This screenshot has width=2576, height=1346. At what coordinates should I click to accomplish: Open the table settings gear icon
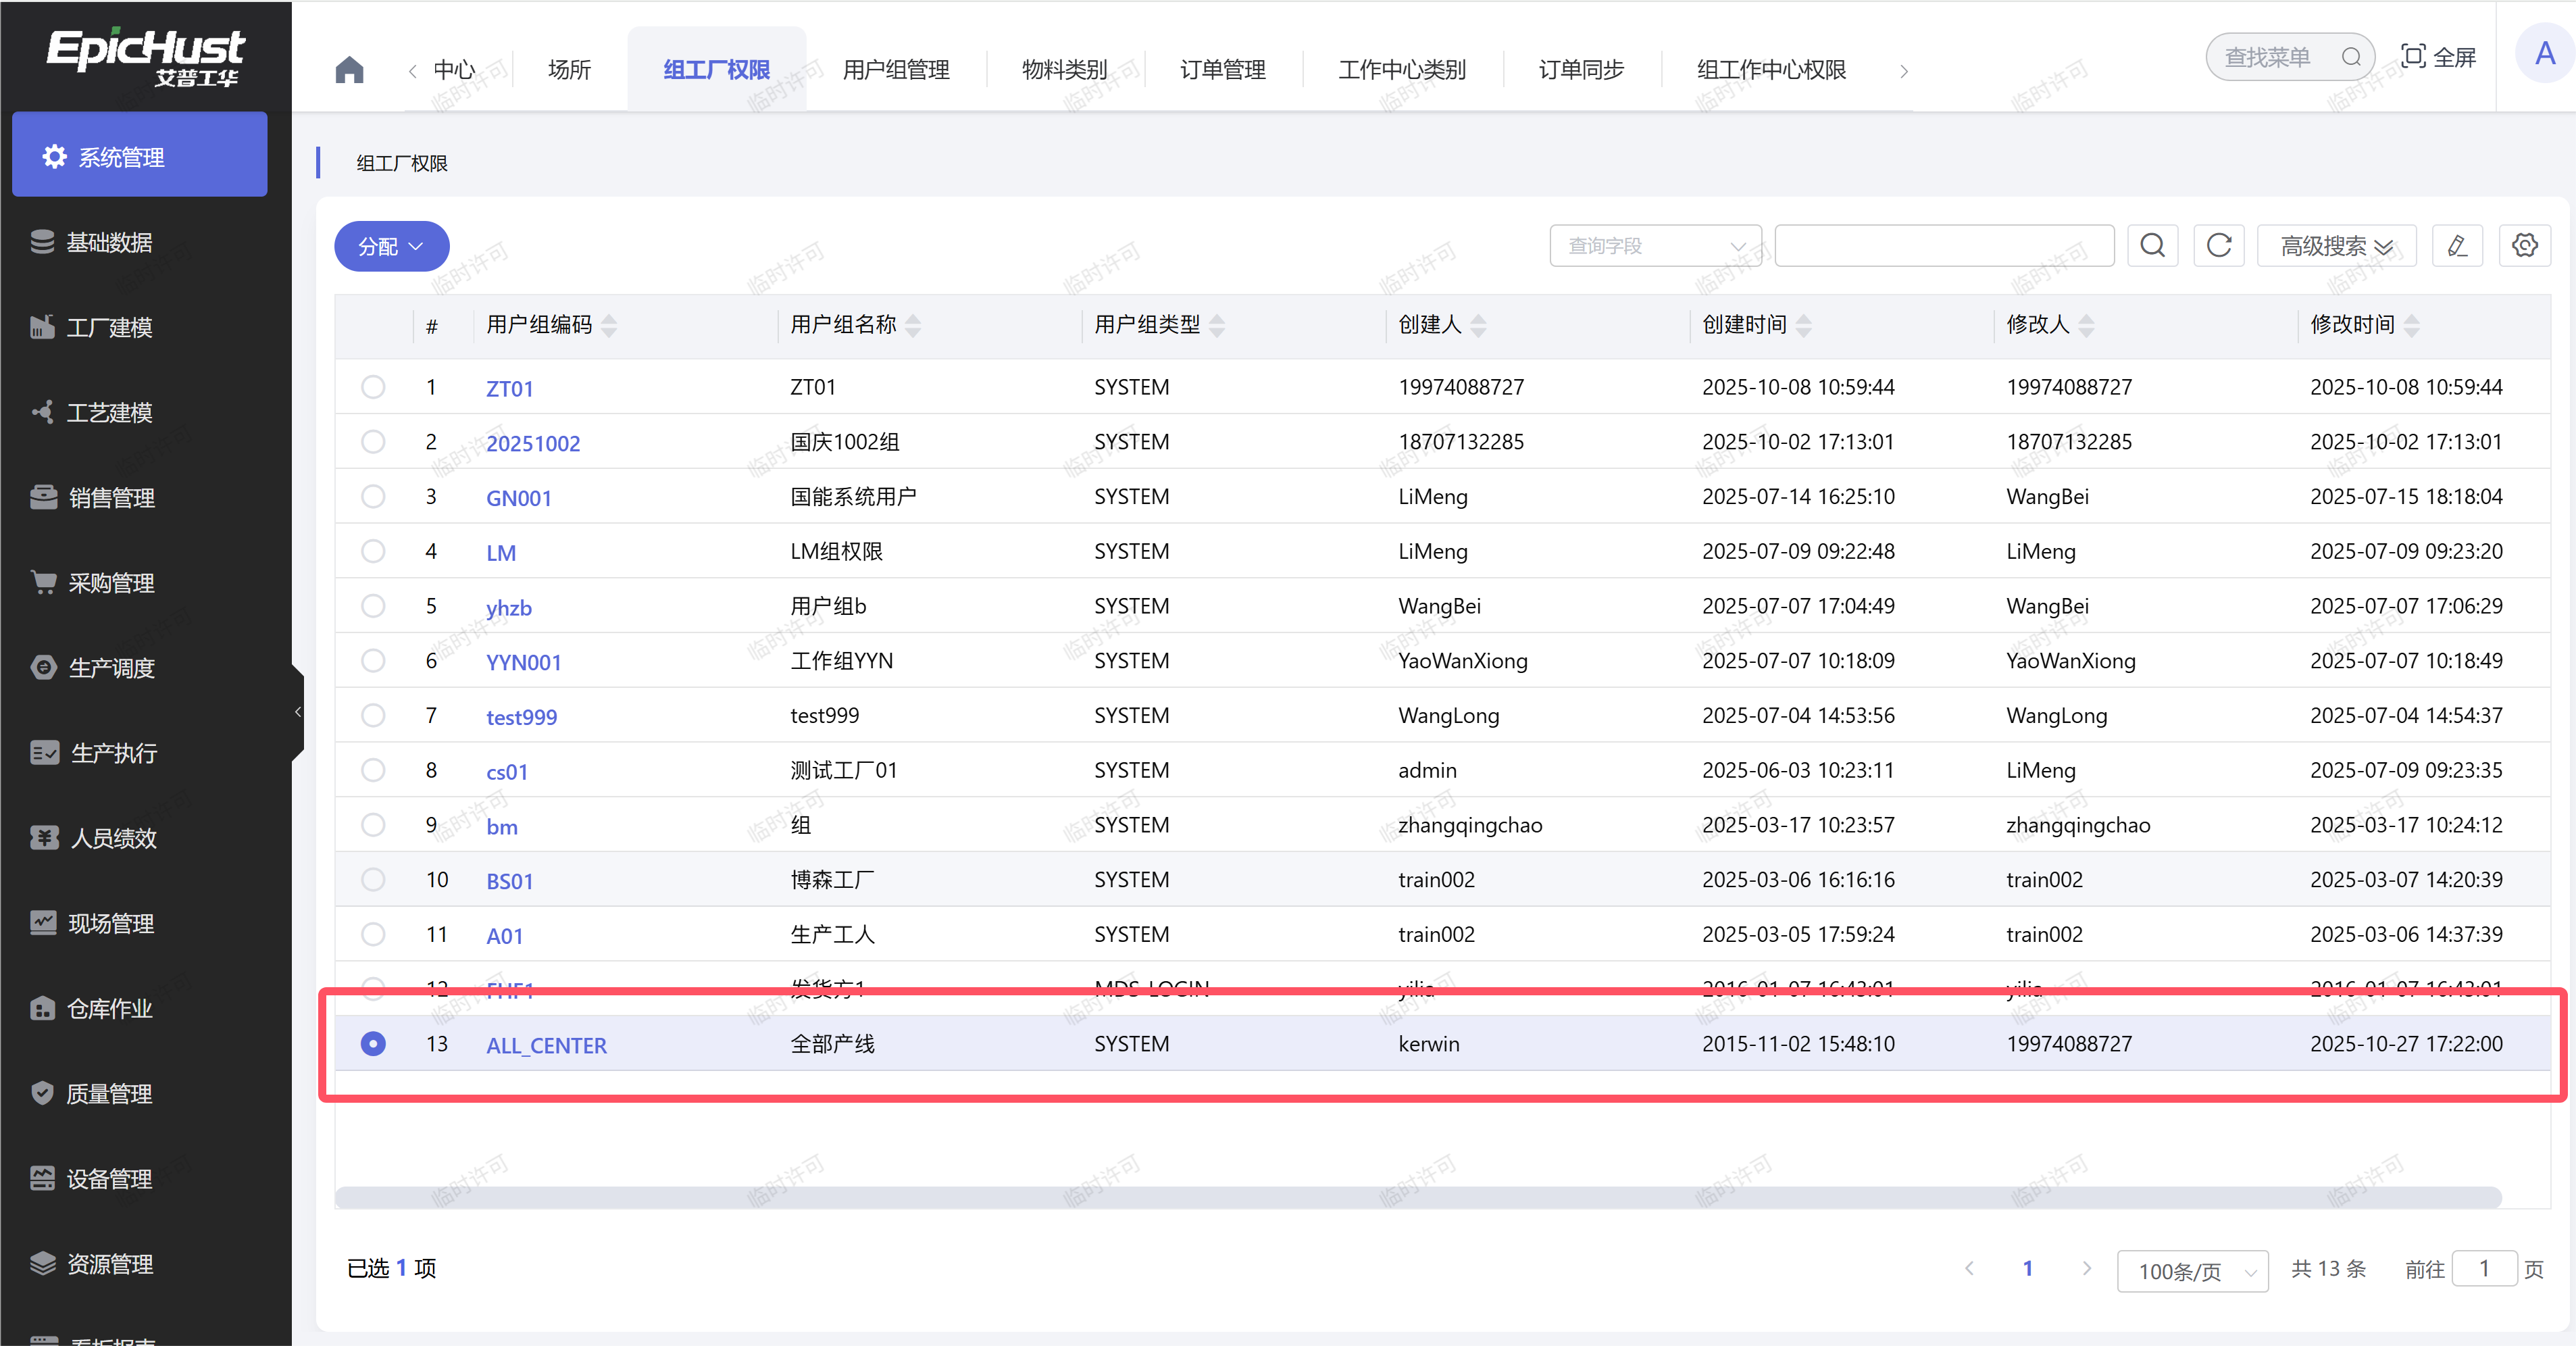2524,246
